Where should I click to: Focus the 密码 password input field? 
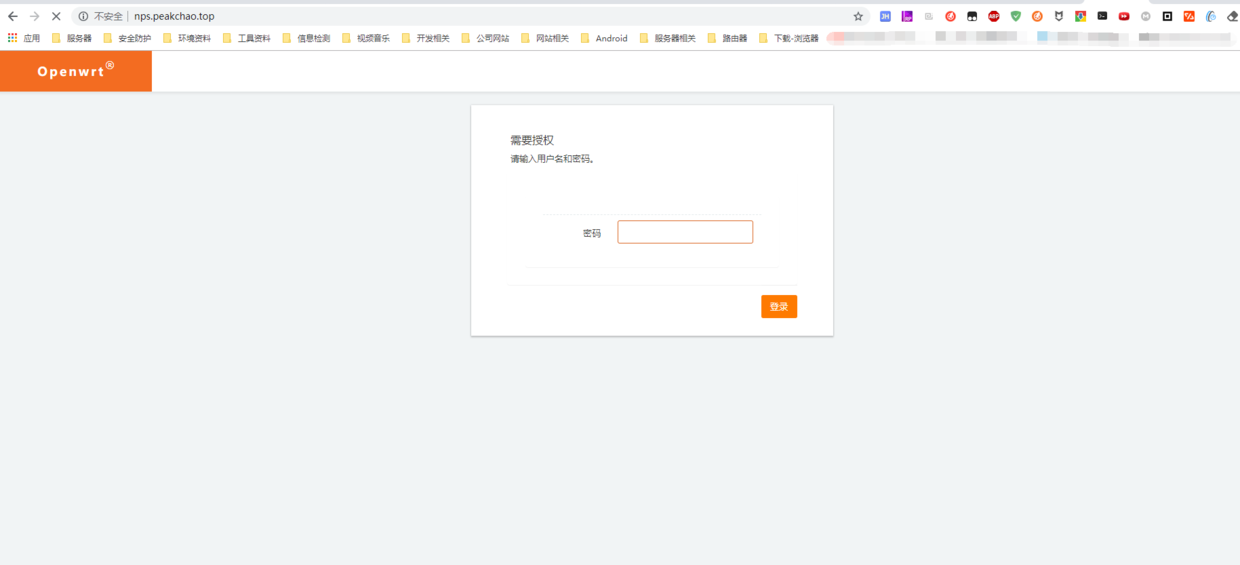[x=685, y=232]
